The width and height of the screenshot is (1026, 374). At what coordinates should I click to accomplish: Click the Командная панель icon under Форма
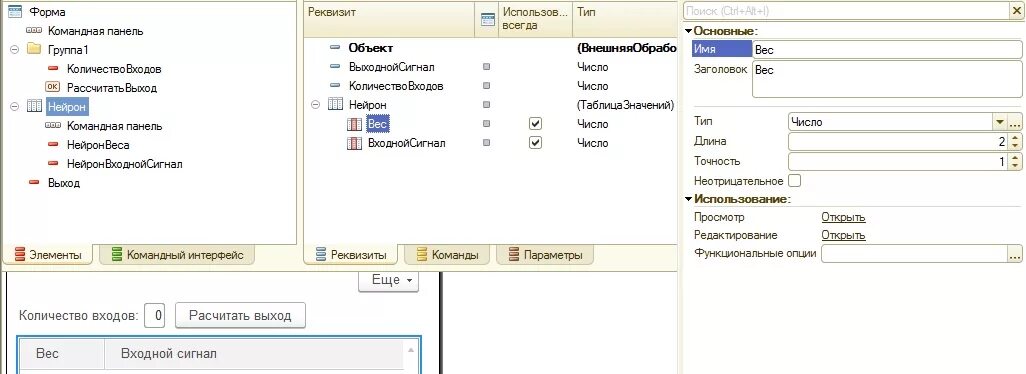pyautogui.click(x=34, y=31)
